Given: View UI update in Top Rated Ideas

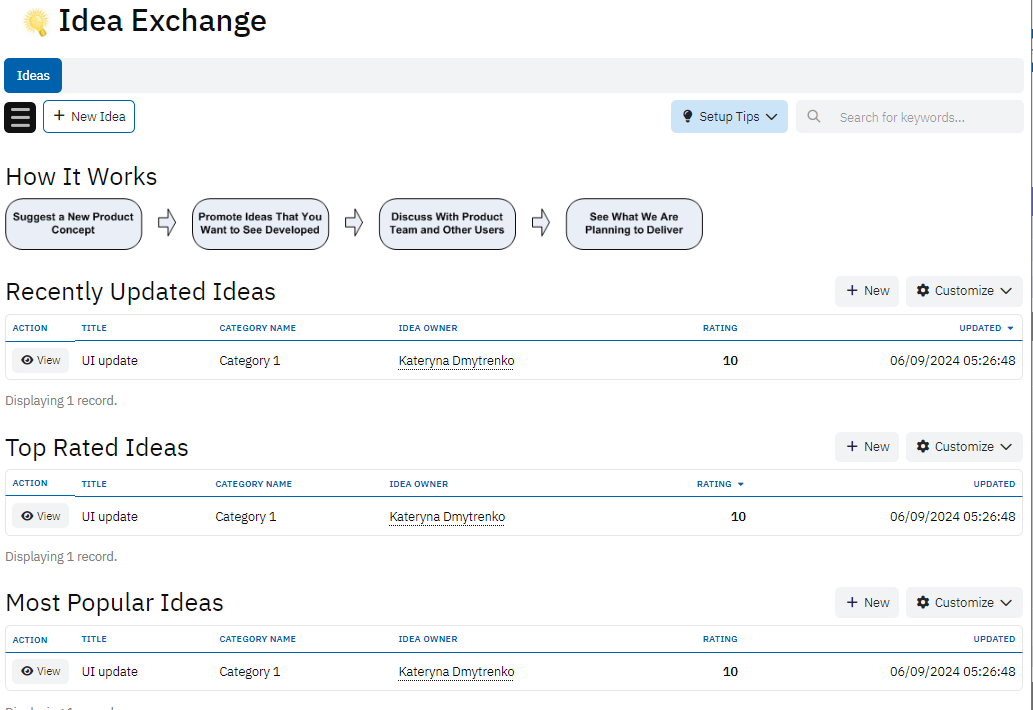Looking at the screenshot, I should tap(41, 517).
